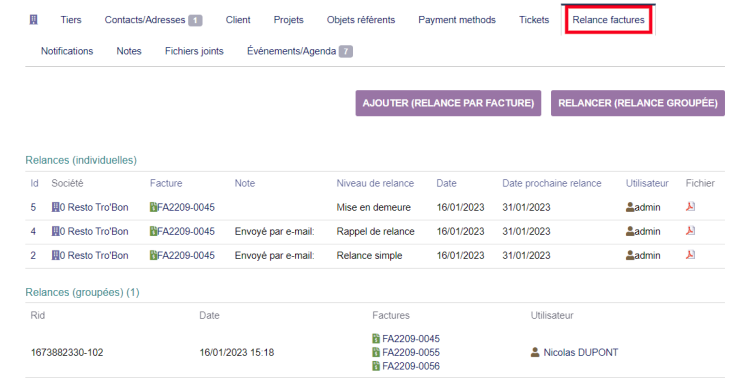Viewport: 749px width, 390px height.
Task: Open the Tiers tab
Action: [x=71, y=20]
